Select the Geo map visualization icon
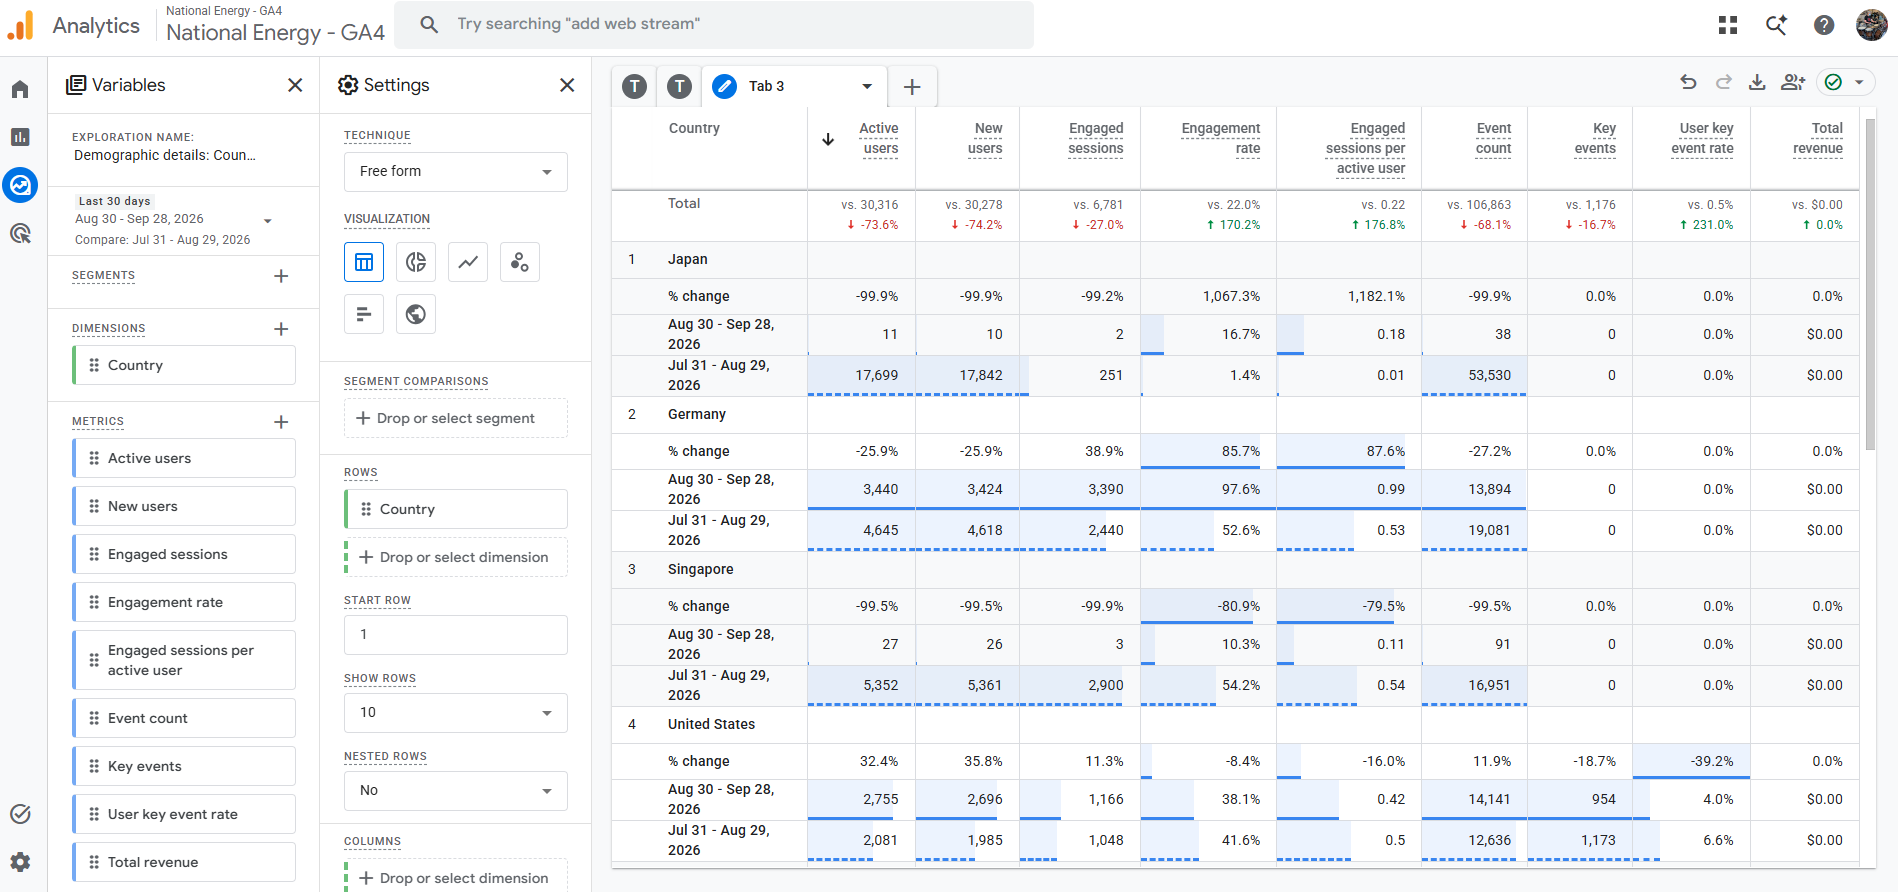1898x892 pixels. (416, 314)
